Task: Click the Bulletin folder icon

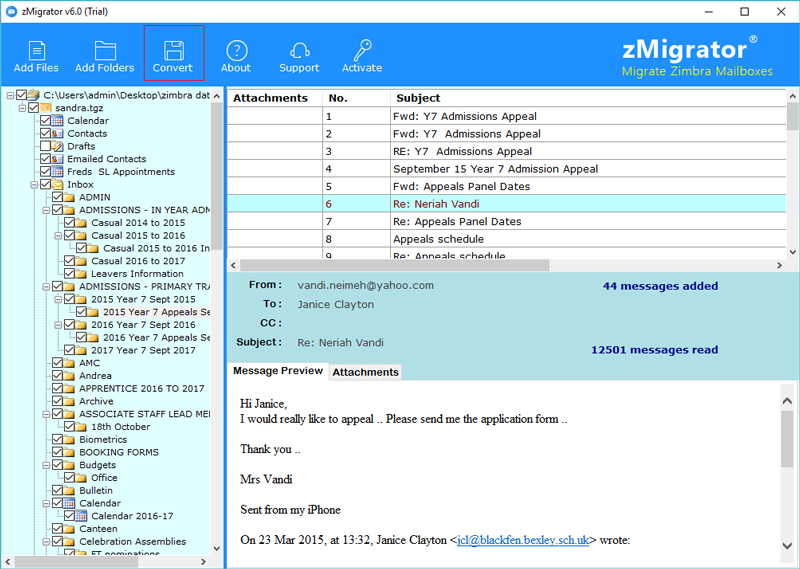Action: click(69, 490)
